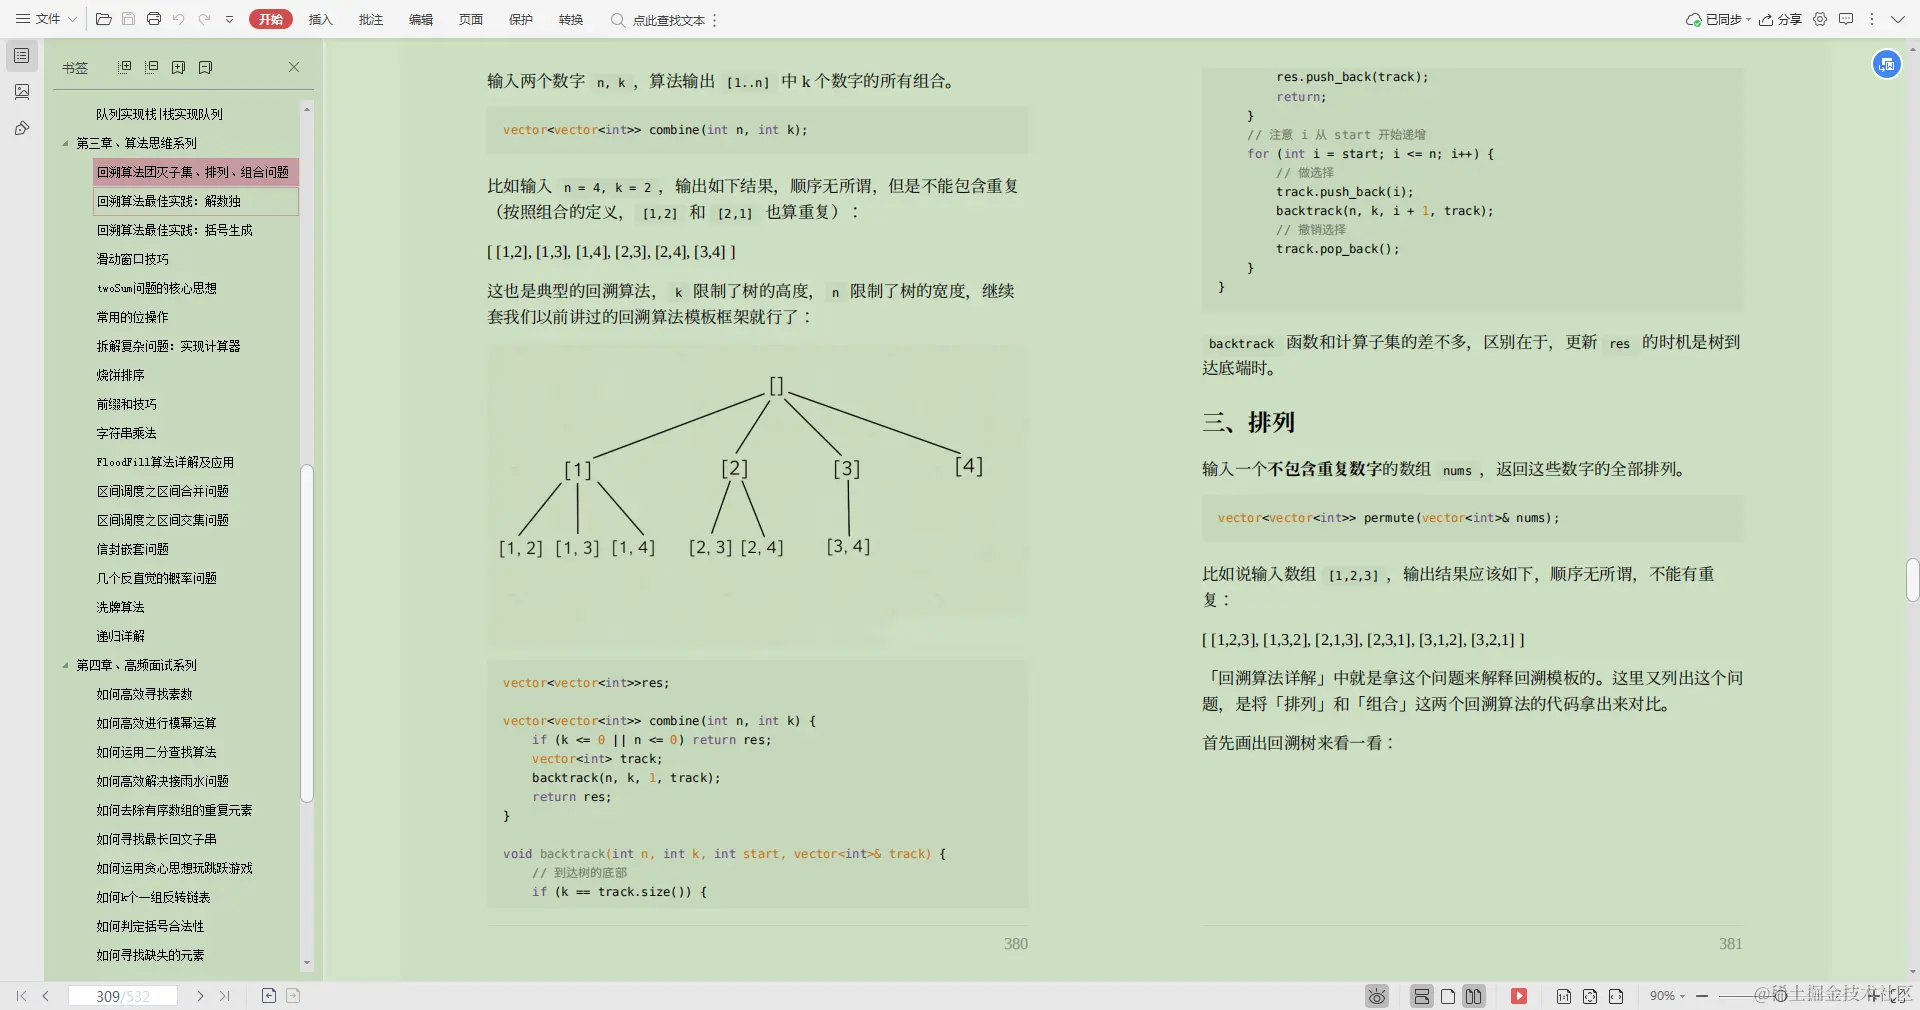This screenshot has width=1920, height=1010.
Task: Click the zoom out minus slider control
Action: [x=1703, y=996]
